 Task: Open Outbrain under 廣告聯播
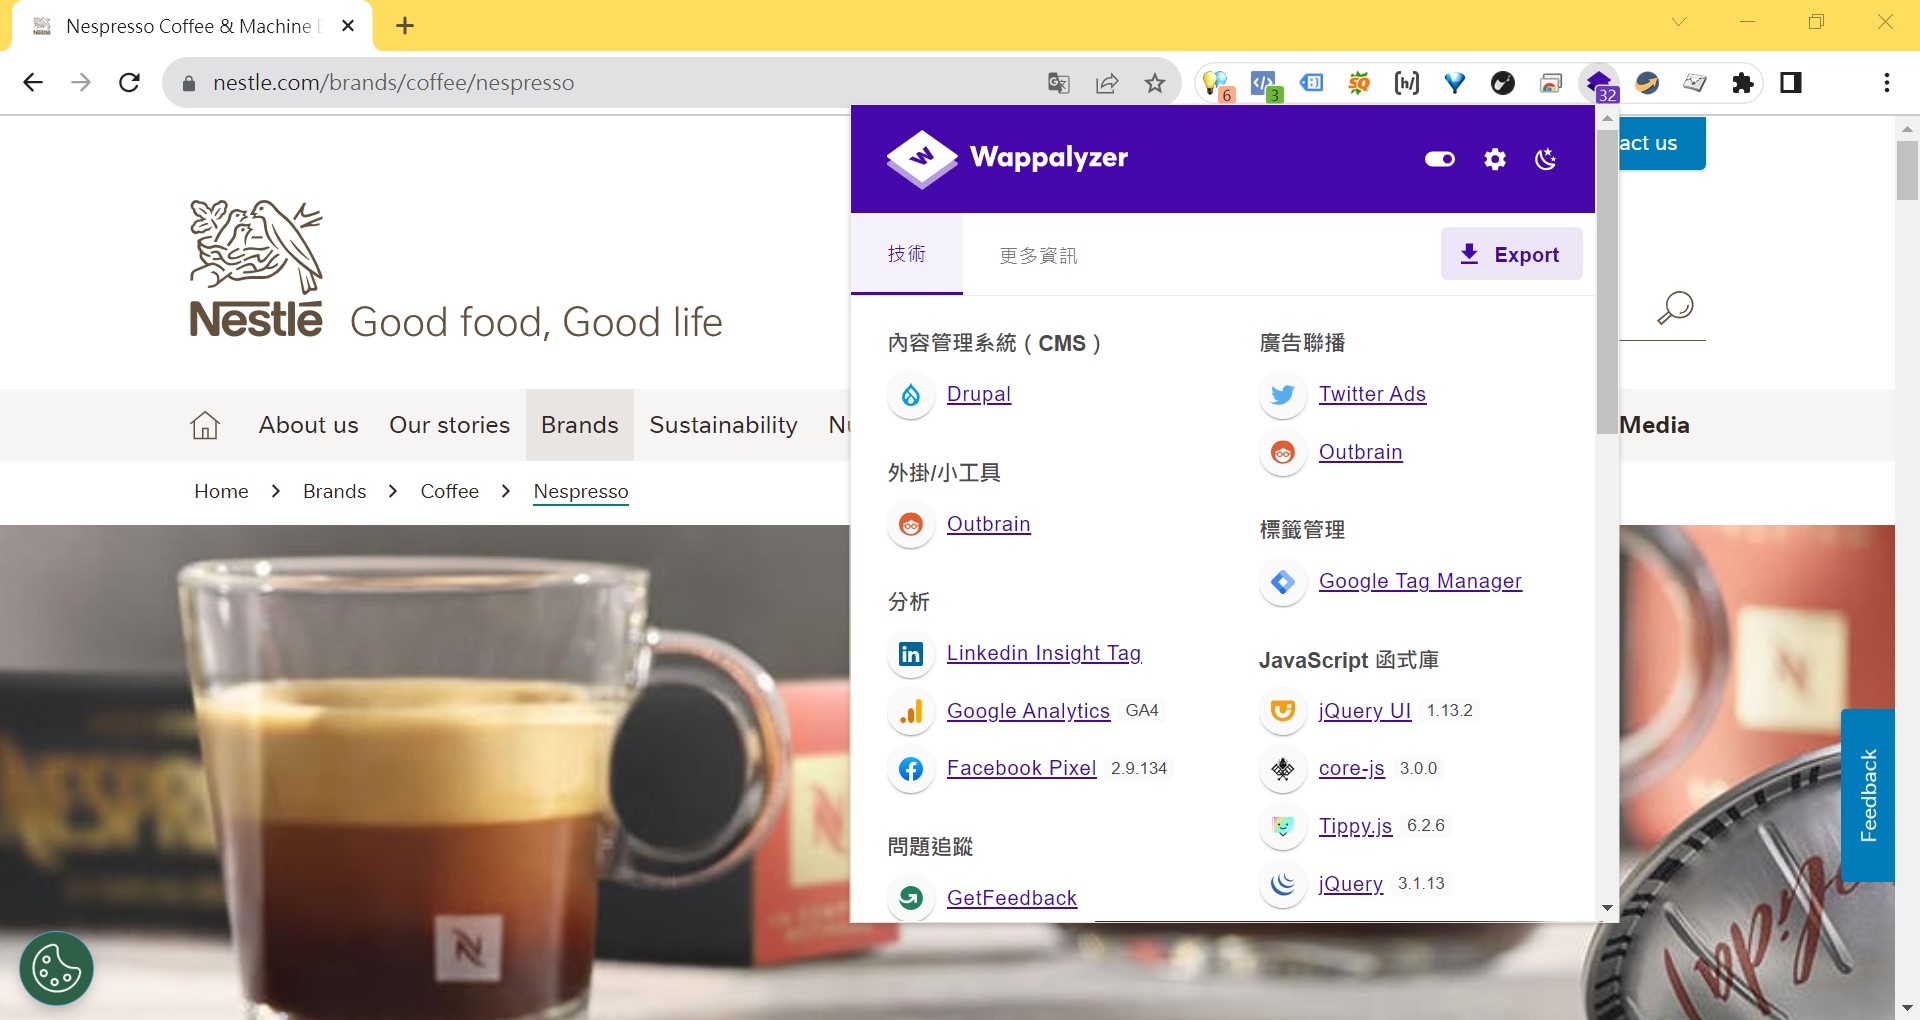1360,452
